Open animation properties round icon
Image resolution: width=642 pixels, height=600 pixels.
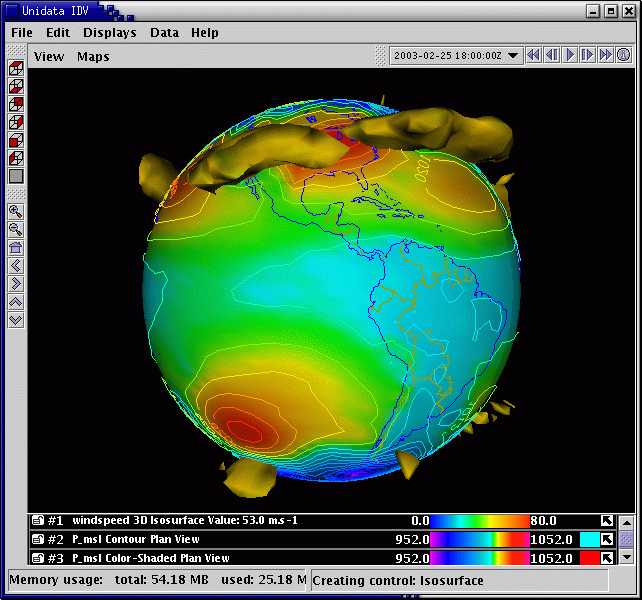[623, 55]
